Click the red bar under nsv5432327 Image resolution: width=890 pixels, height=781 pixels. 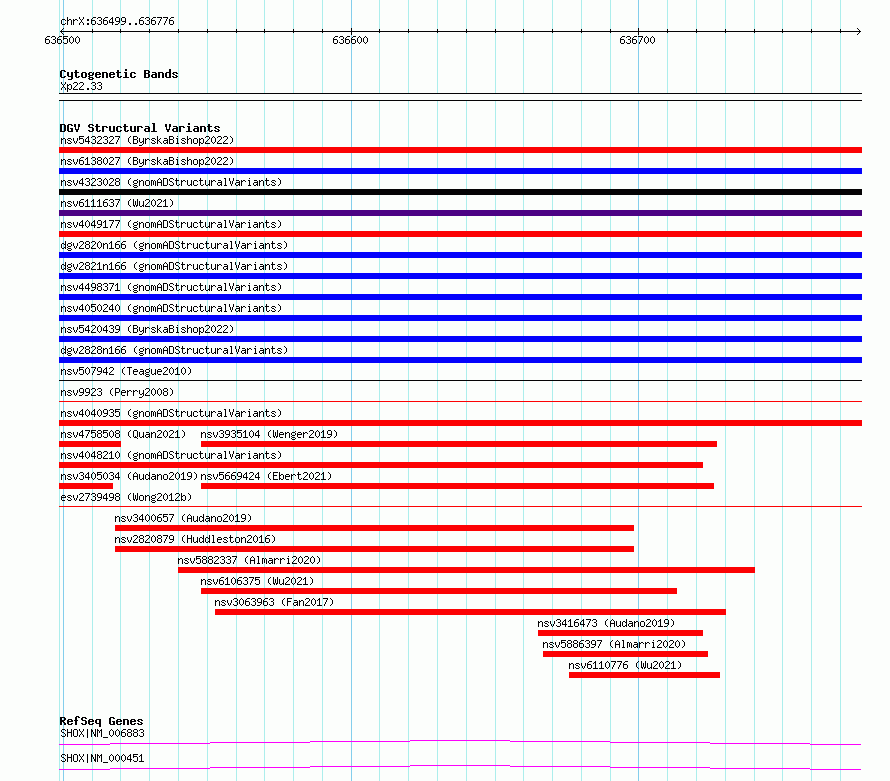(460, 150)
